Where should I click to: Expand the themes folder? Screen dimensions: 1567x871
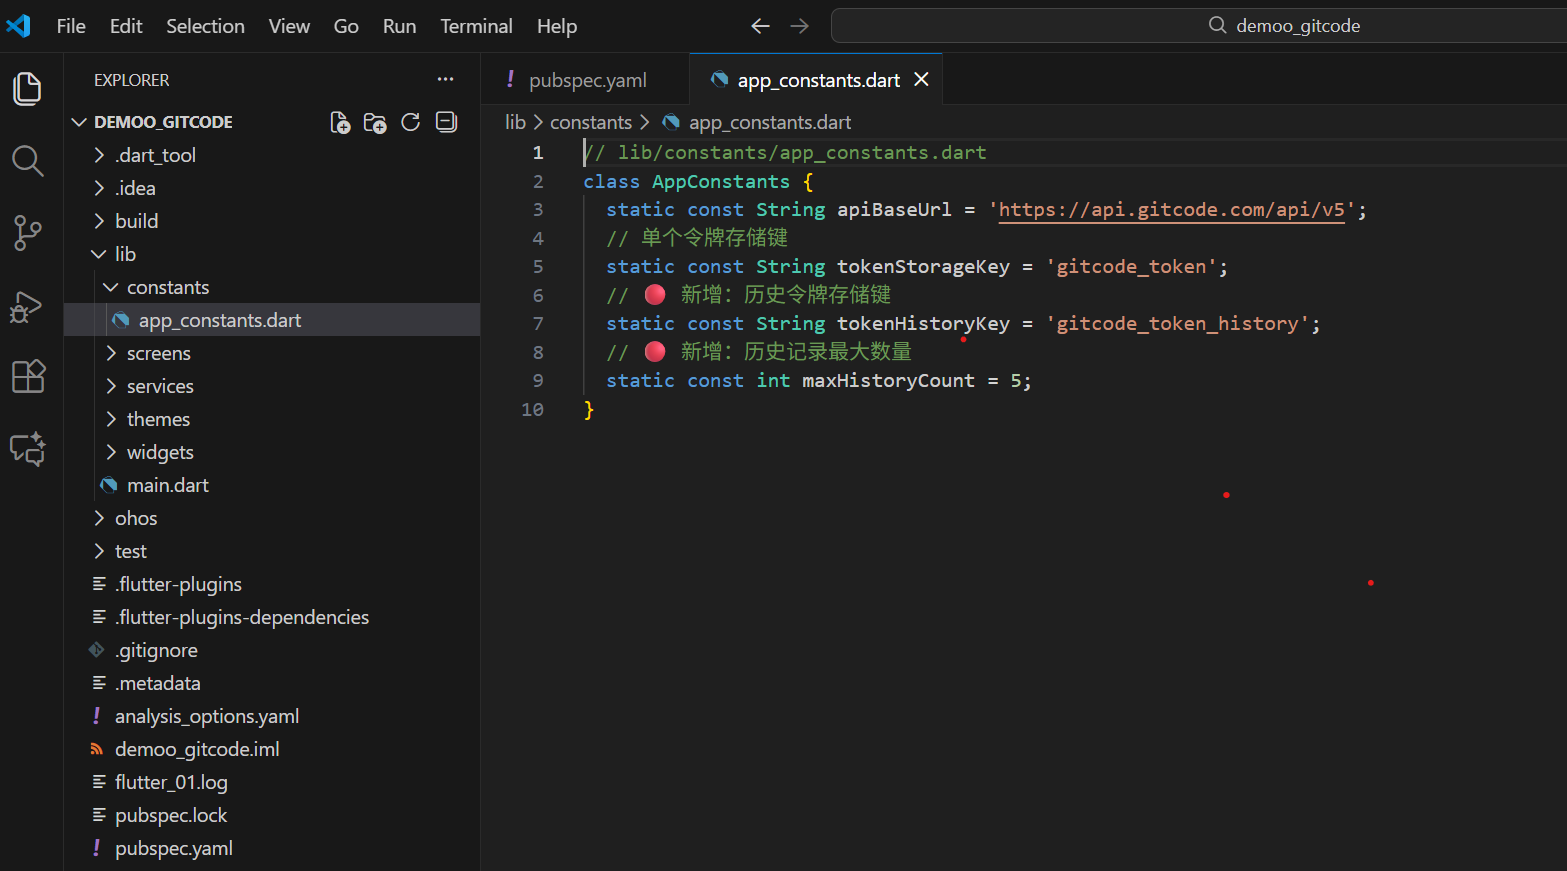(x=272, y=419)
